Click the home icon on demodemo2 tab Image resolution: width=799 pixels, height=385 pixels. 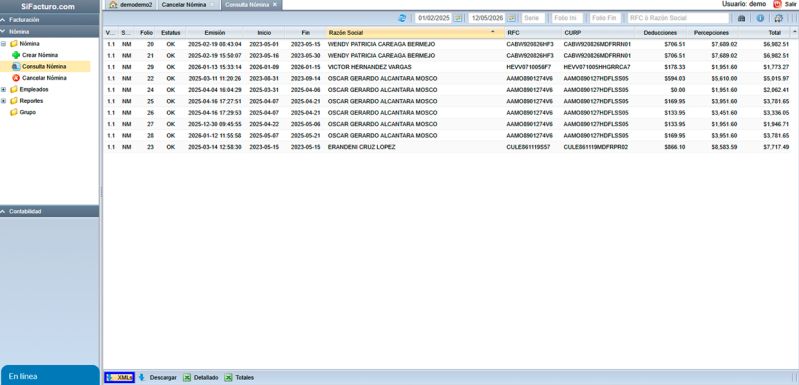pos(114,5)
